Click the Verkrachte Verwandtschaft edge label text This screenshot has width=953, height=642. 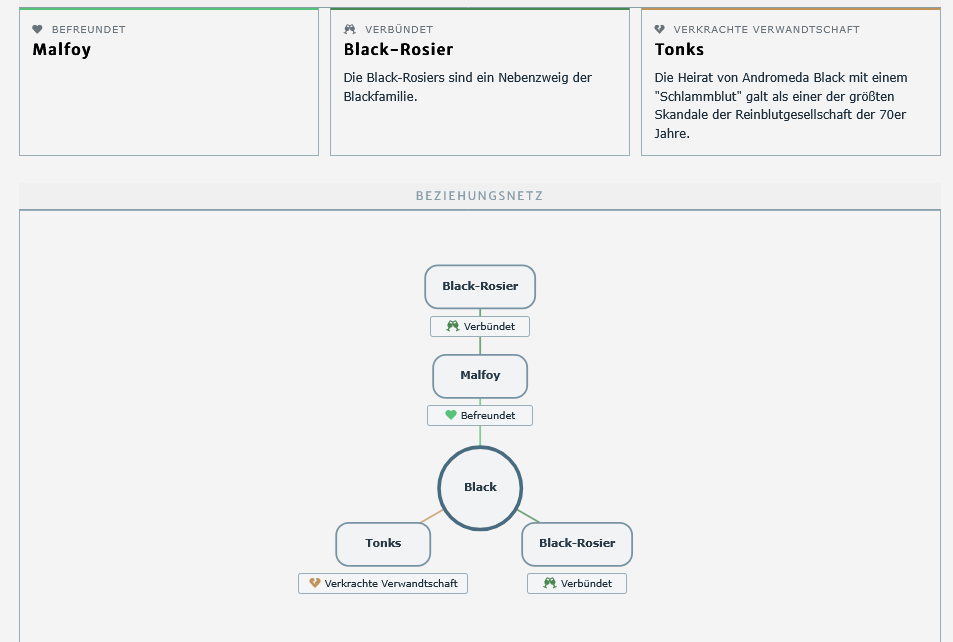[x=391, y=583]
